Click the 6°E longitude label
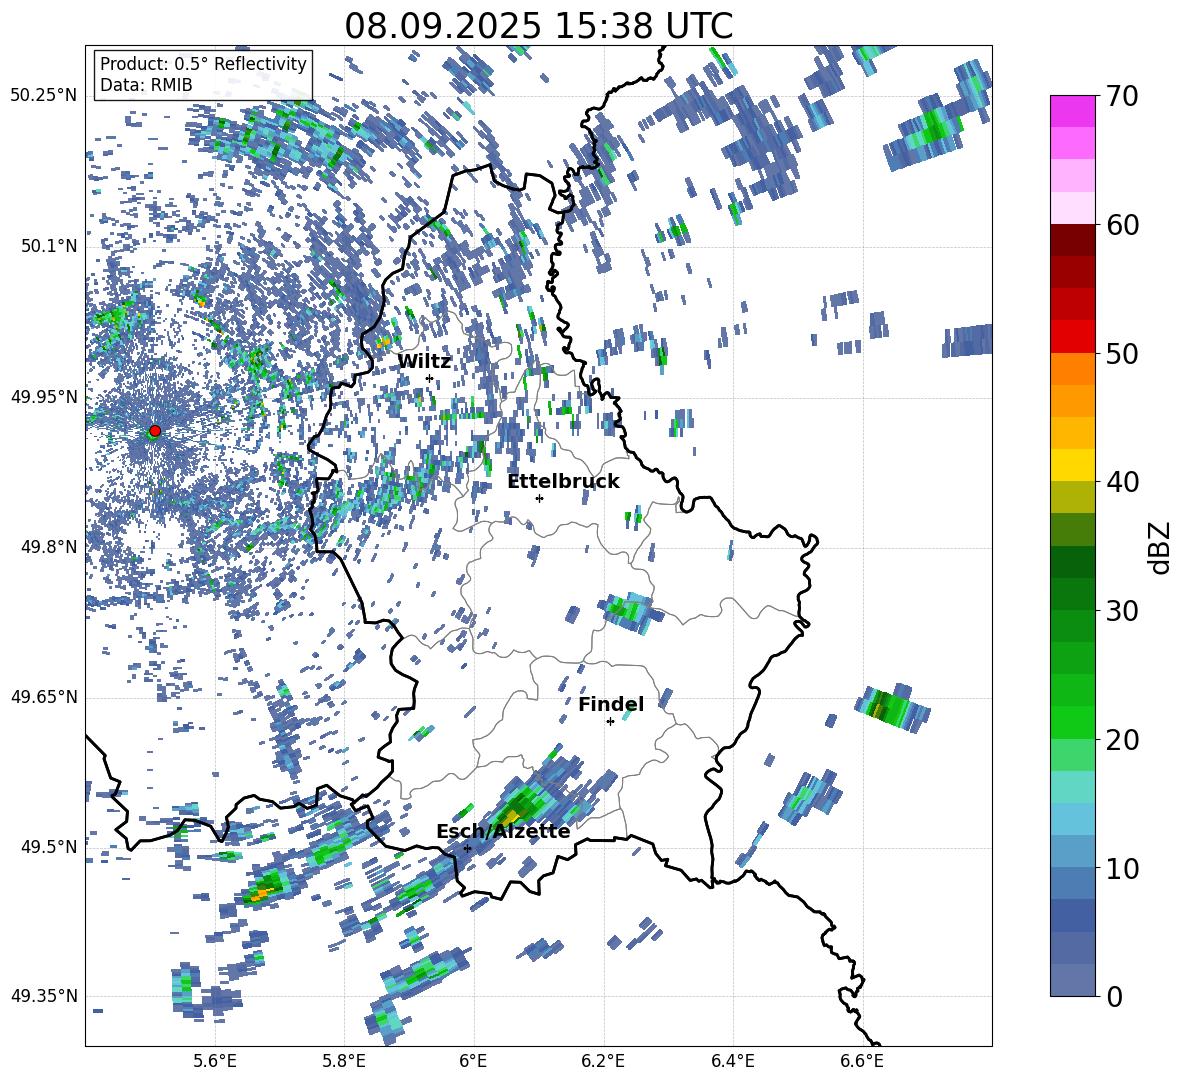 473,1061
